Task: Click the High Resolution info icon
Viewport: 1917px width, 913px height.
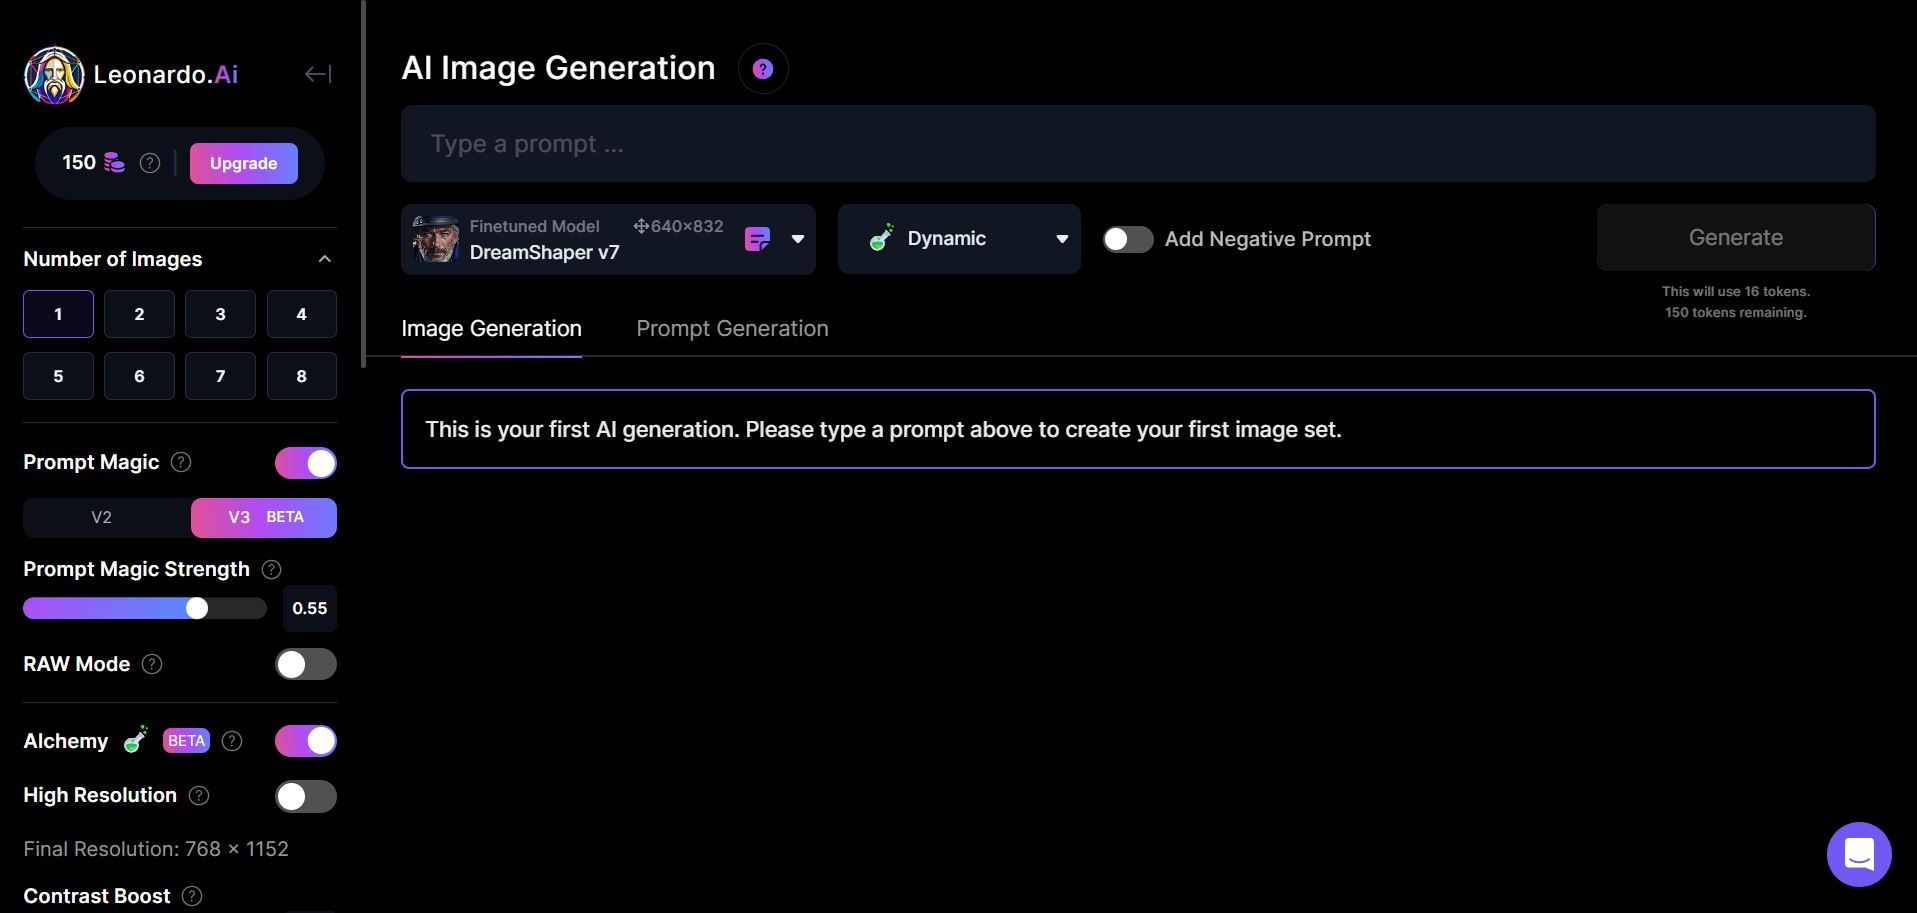Action: (199, 795)
